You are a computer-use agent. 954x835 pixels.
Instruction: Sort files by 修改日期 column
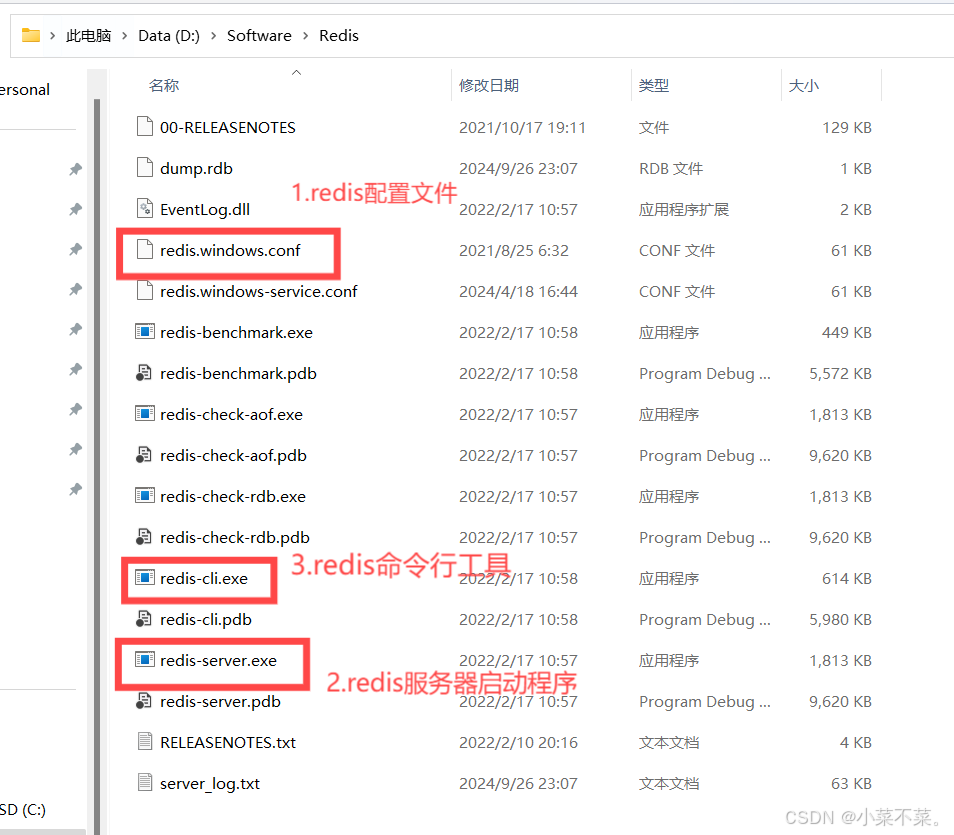489,86
